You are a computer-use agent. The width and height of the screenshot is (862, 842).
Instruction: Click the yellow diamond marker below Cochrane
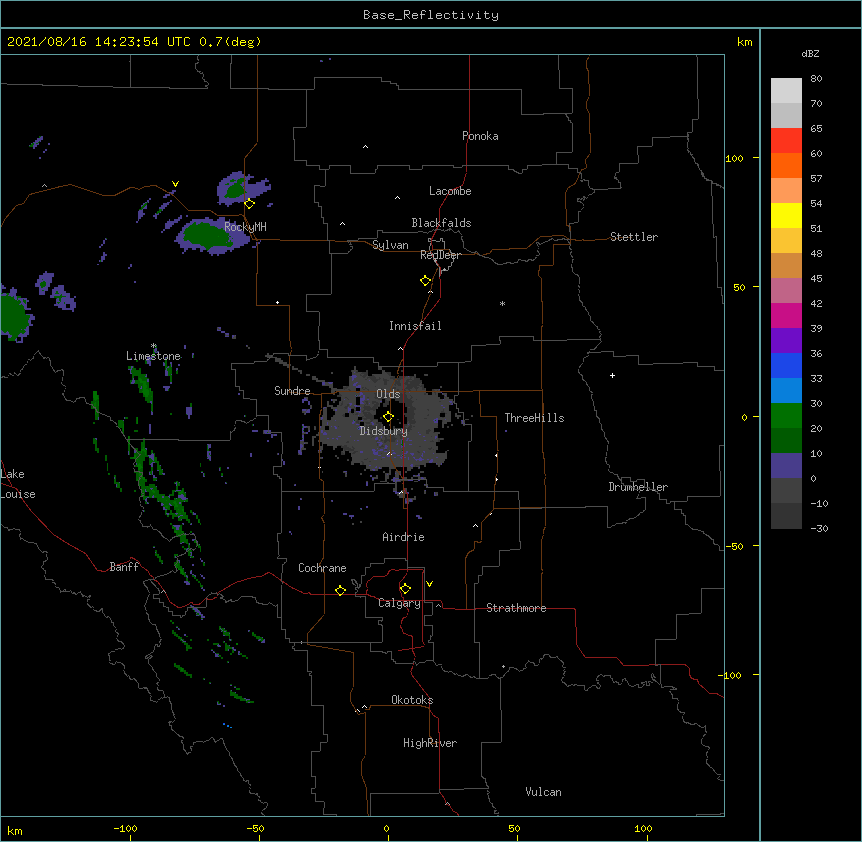(x=340, y=590)
